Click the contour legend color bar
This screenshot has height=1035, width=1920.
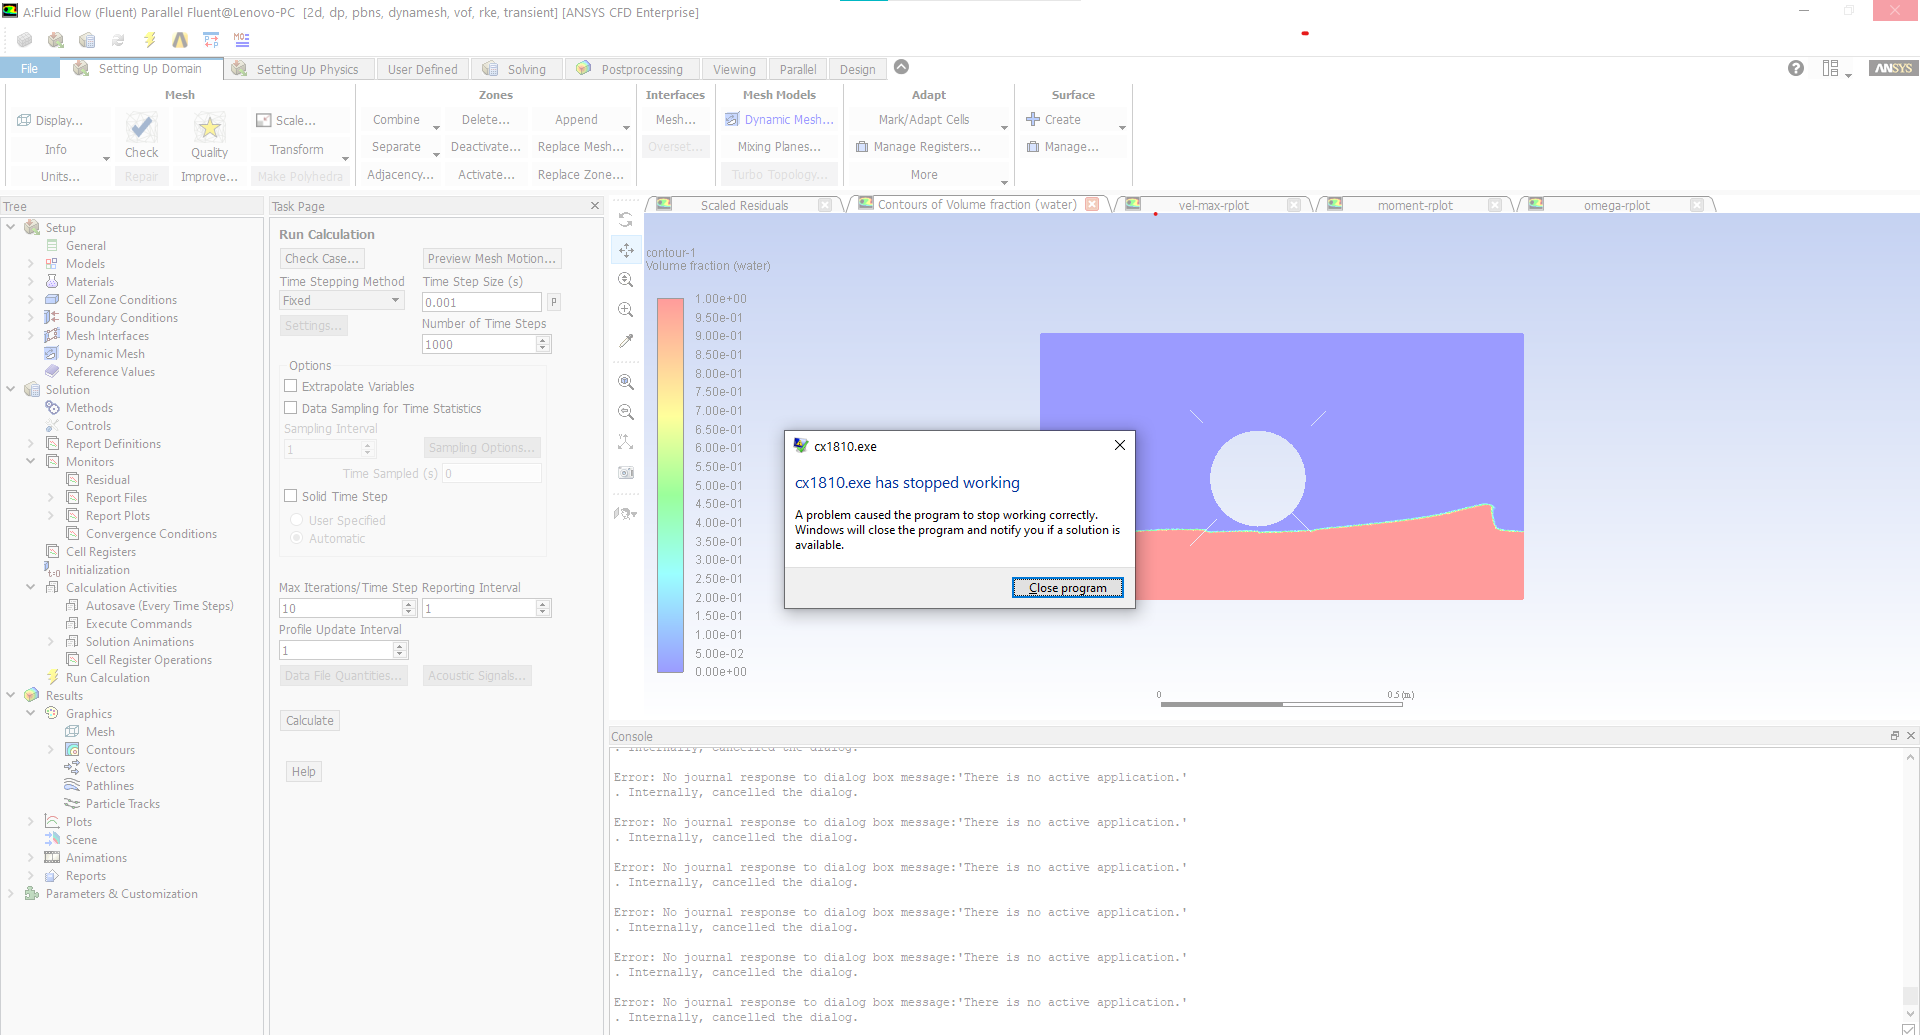click(x=669, y=485)
